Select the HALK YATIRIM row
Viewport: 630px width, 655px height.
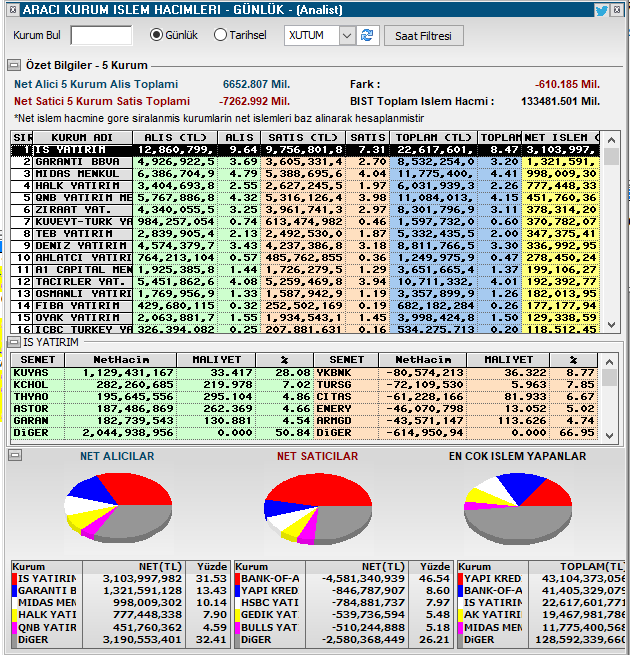[x=305, y=186]
